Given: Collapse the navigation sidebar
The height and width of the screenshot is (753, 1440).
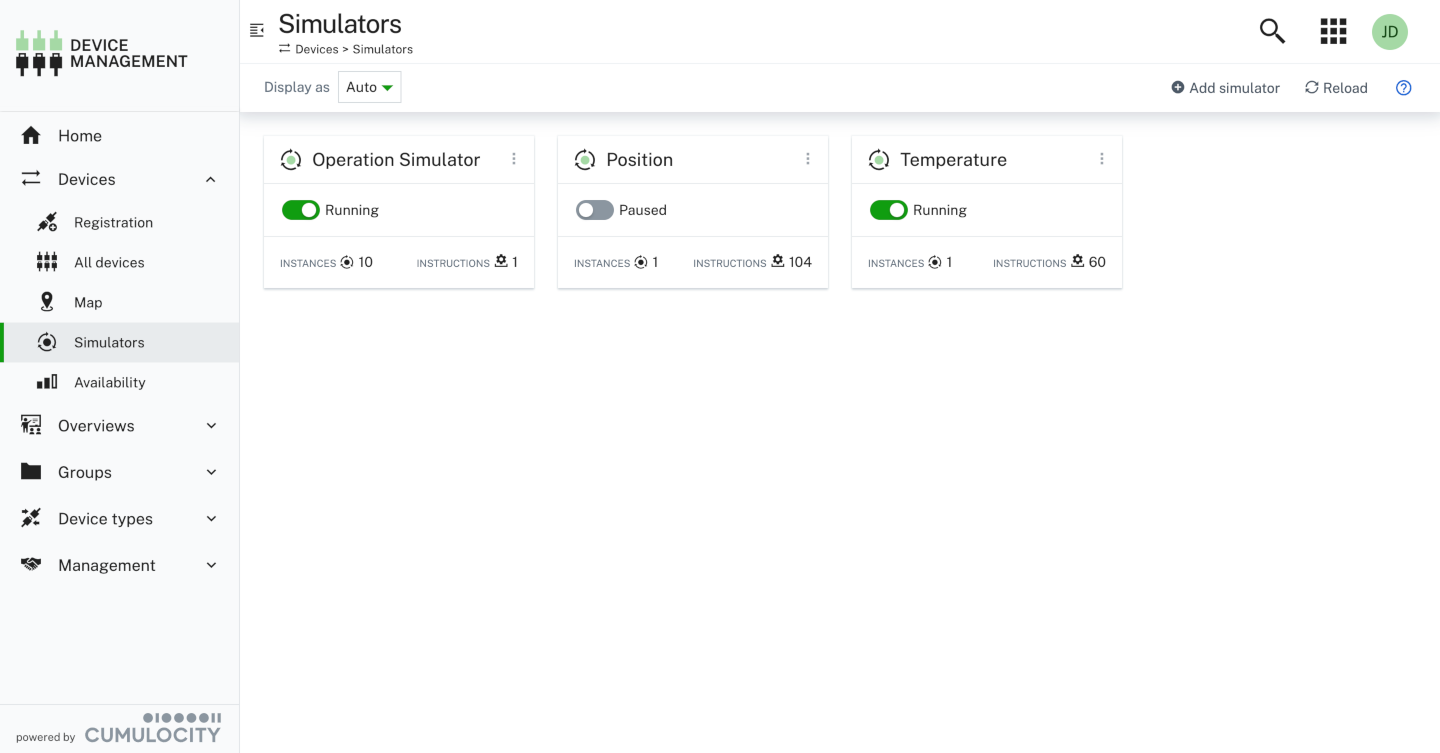Looking at the screenshot, I should [257, 31].
